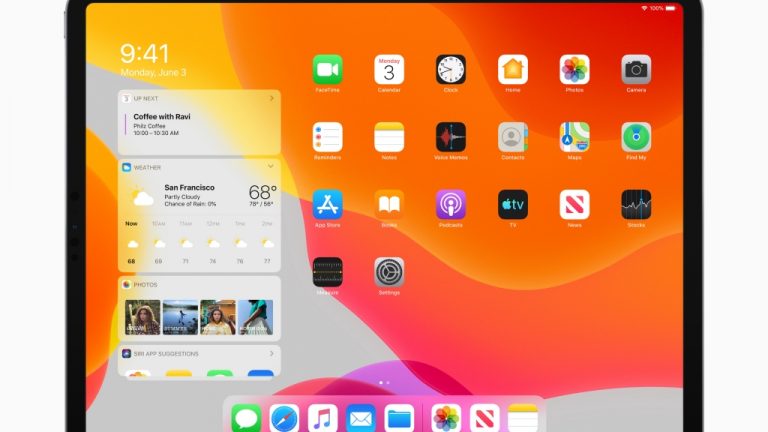Open Files from the dock

399,418
